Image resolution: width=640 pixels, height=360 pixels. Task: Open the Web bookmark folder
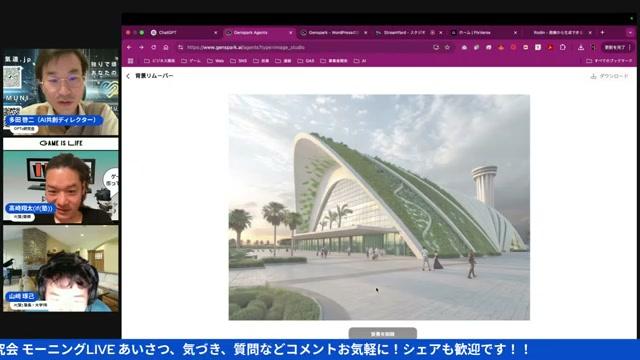pyautogui.click(x=216, y=61)
